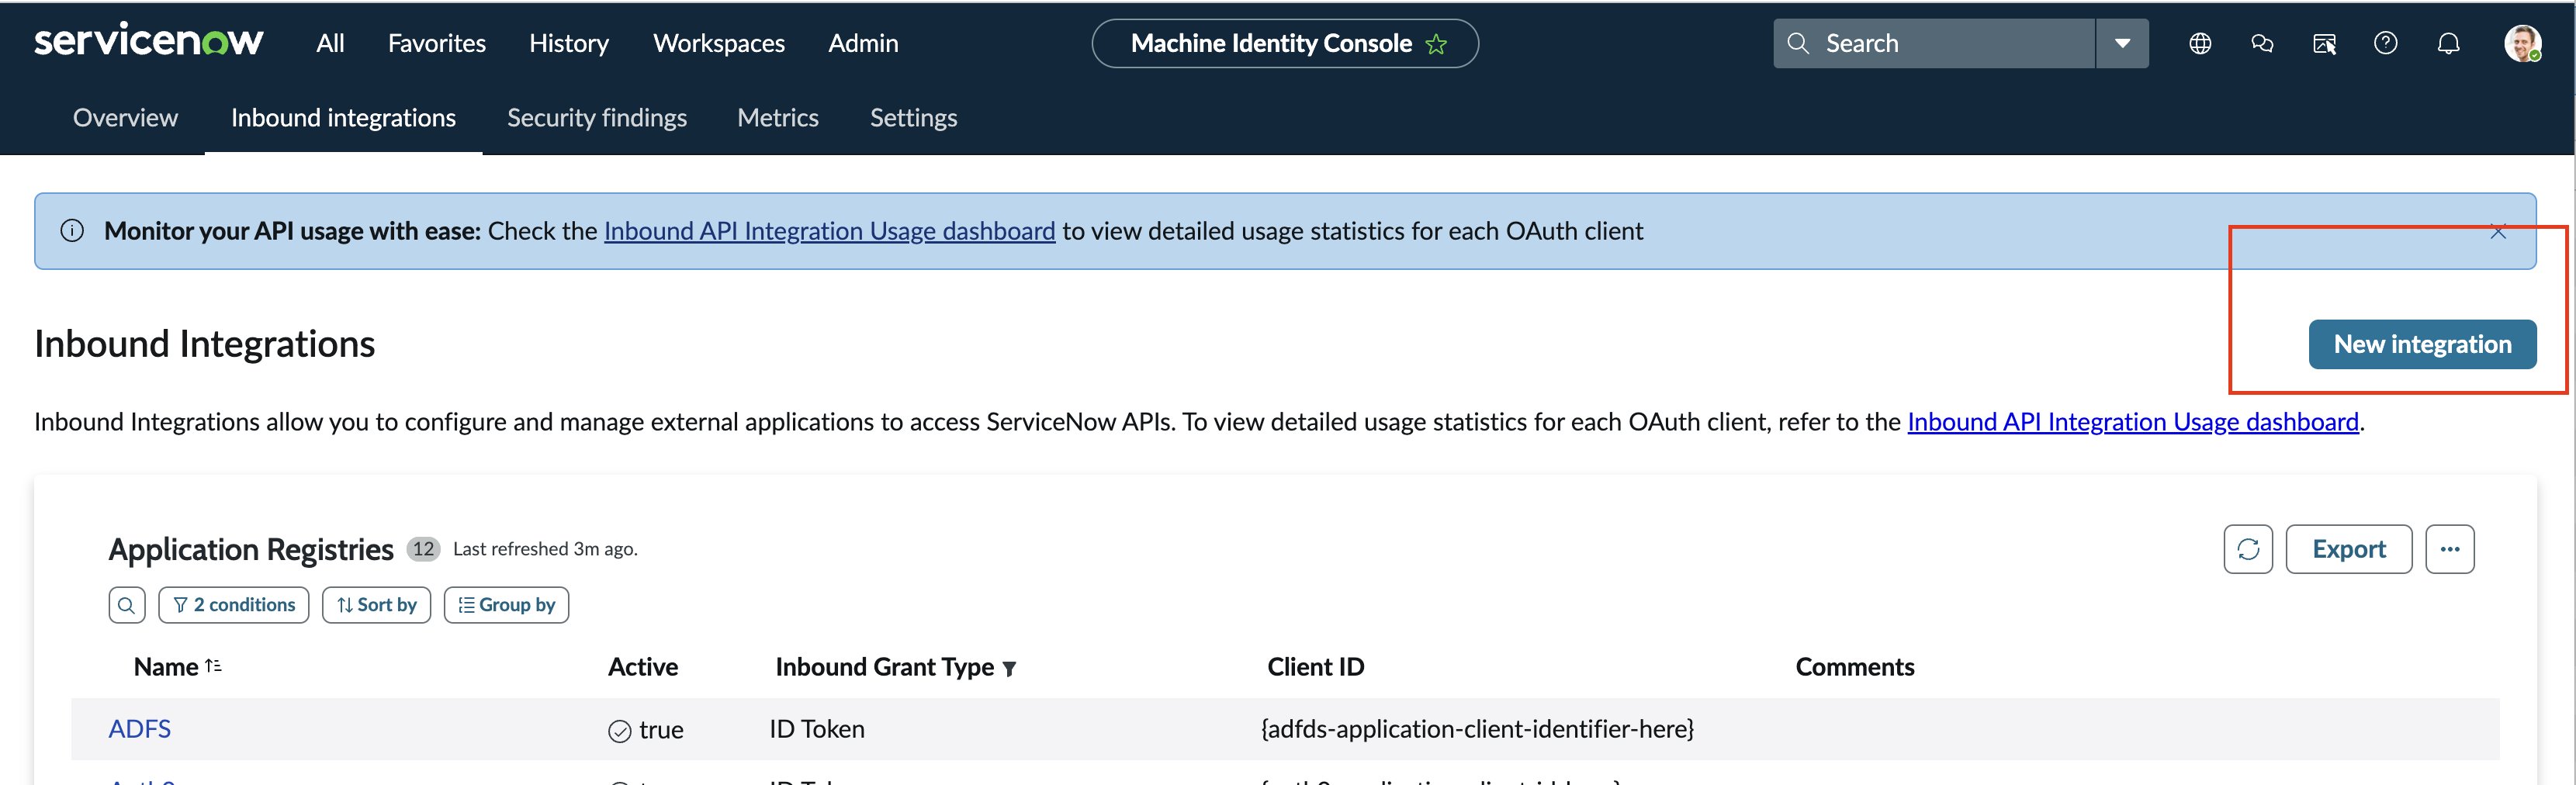Open the ADFS application registry record
Screen dimensions: 2576x785
click(x=139, y=729)
